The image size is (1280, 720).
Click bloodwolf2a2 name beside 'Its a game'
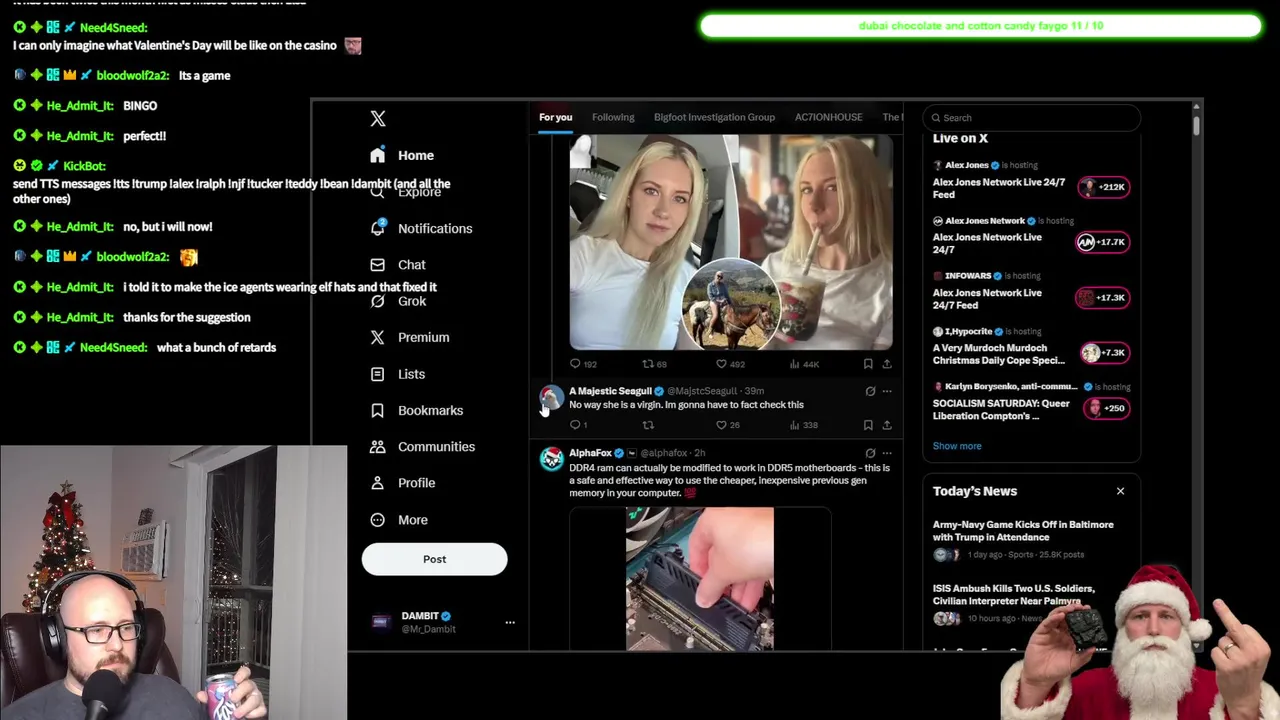(133, 76)
